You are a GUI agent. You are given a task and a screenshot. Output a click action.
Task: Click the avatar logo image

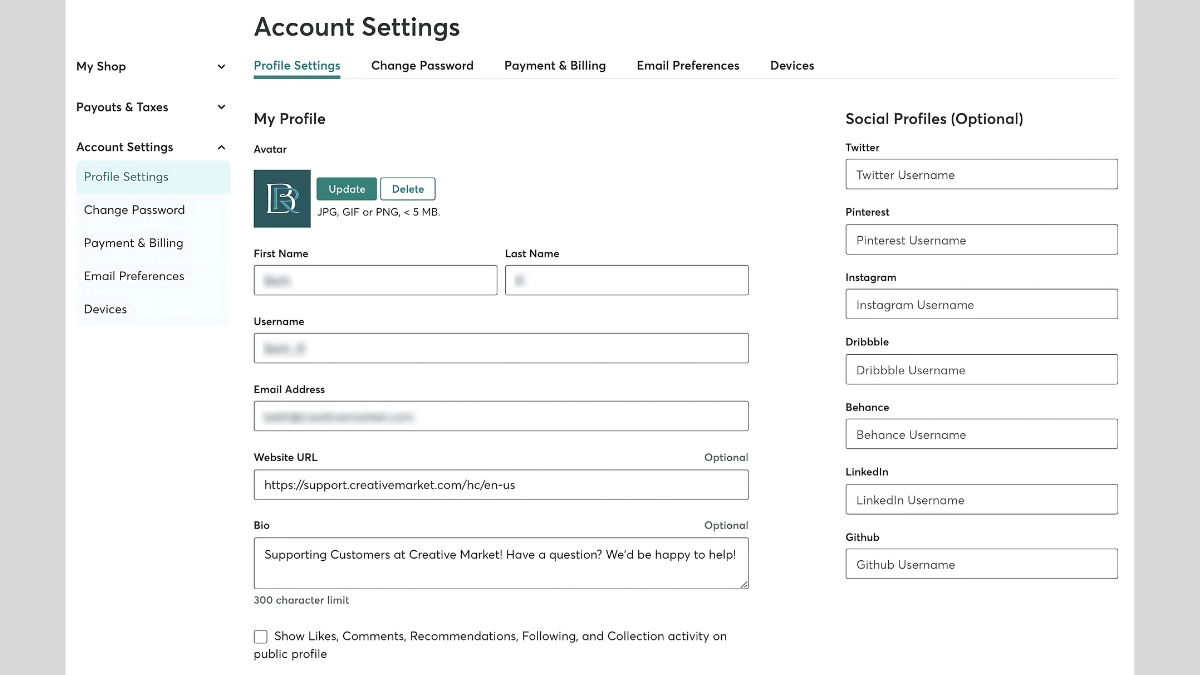pyautogui.click(x=282, y=198)
